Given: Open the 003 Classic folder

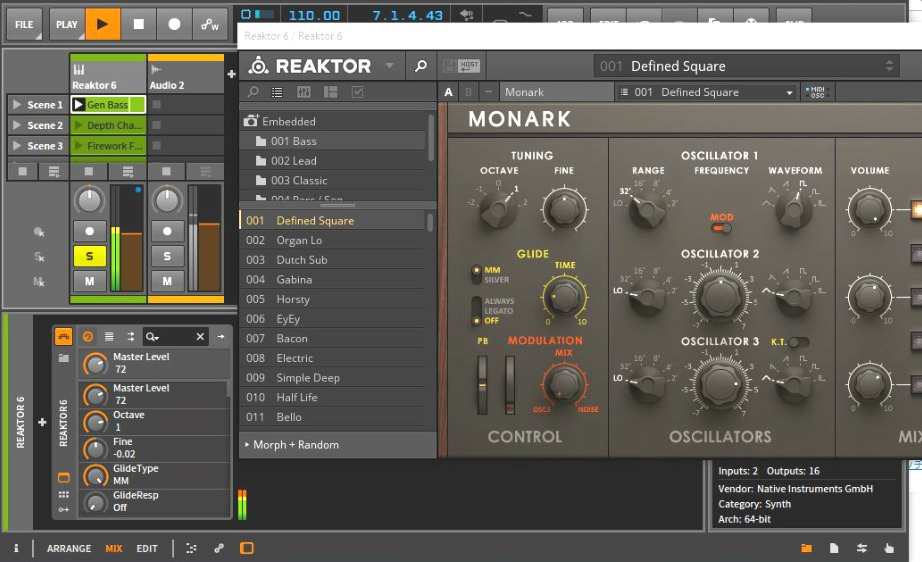Looking at the screenshot, I should (333, 180).
